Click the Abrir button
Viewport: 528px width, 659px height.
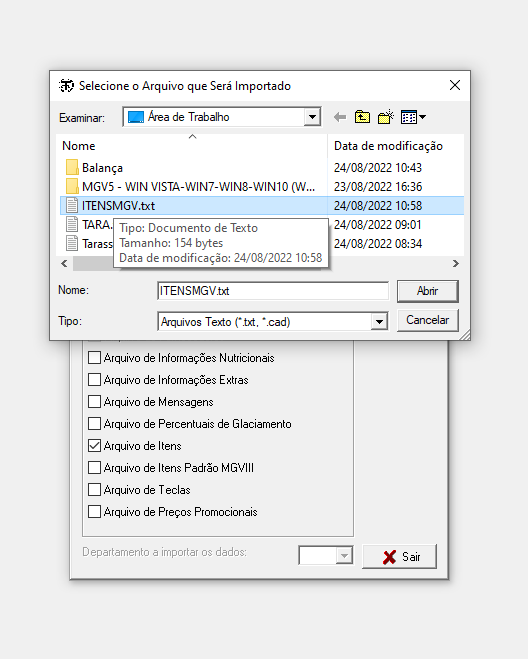tap(428, 291)
